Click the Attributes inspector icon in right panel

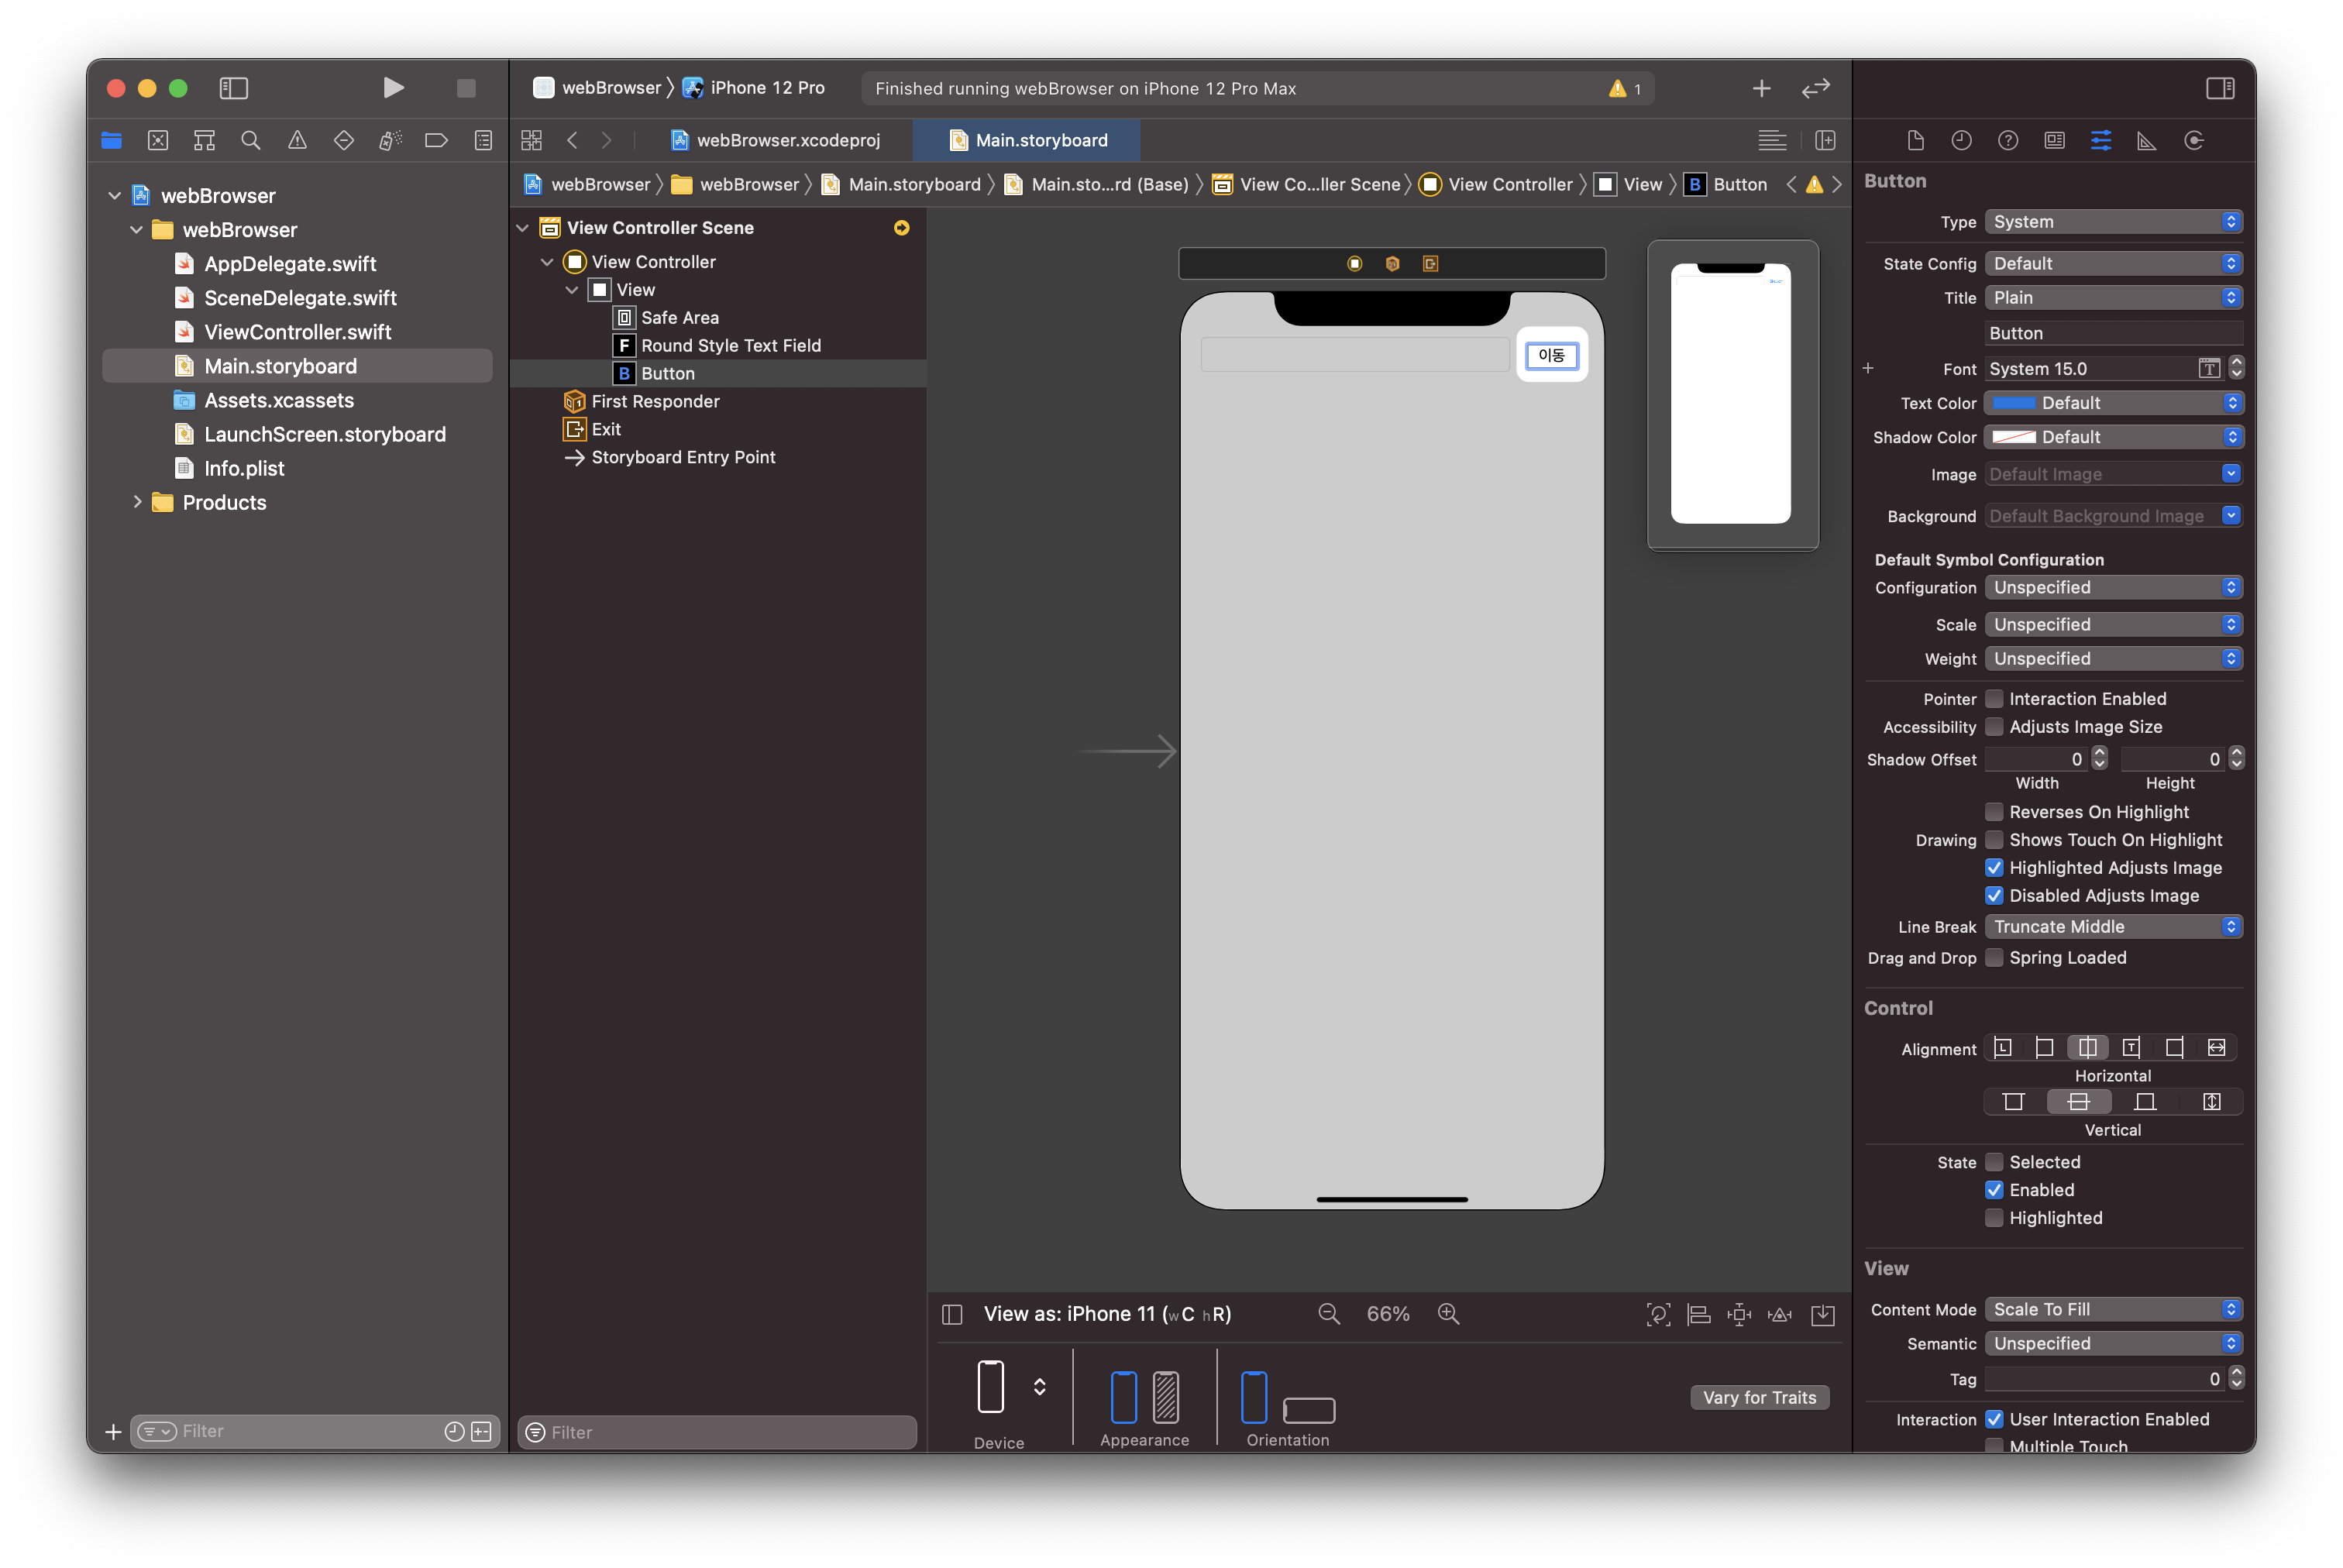pyautogui.click(x=2100, y=138)
